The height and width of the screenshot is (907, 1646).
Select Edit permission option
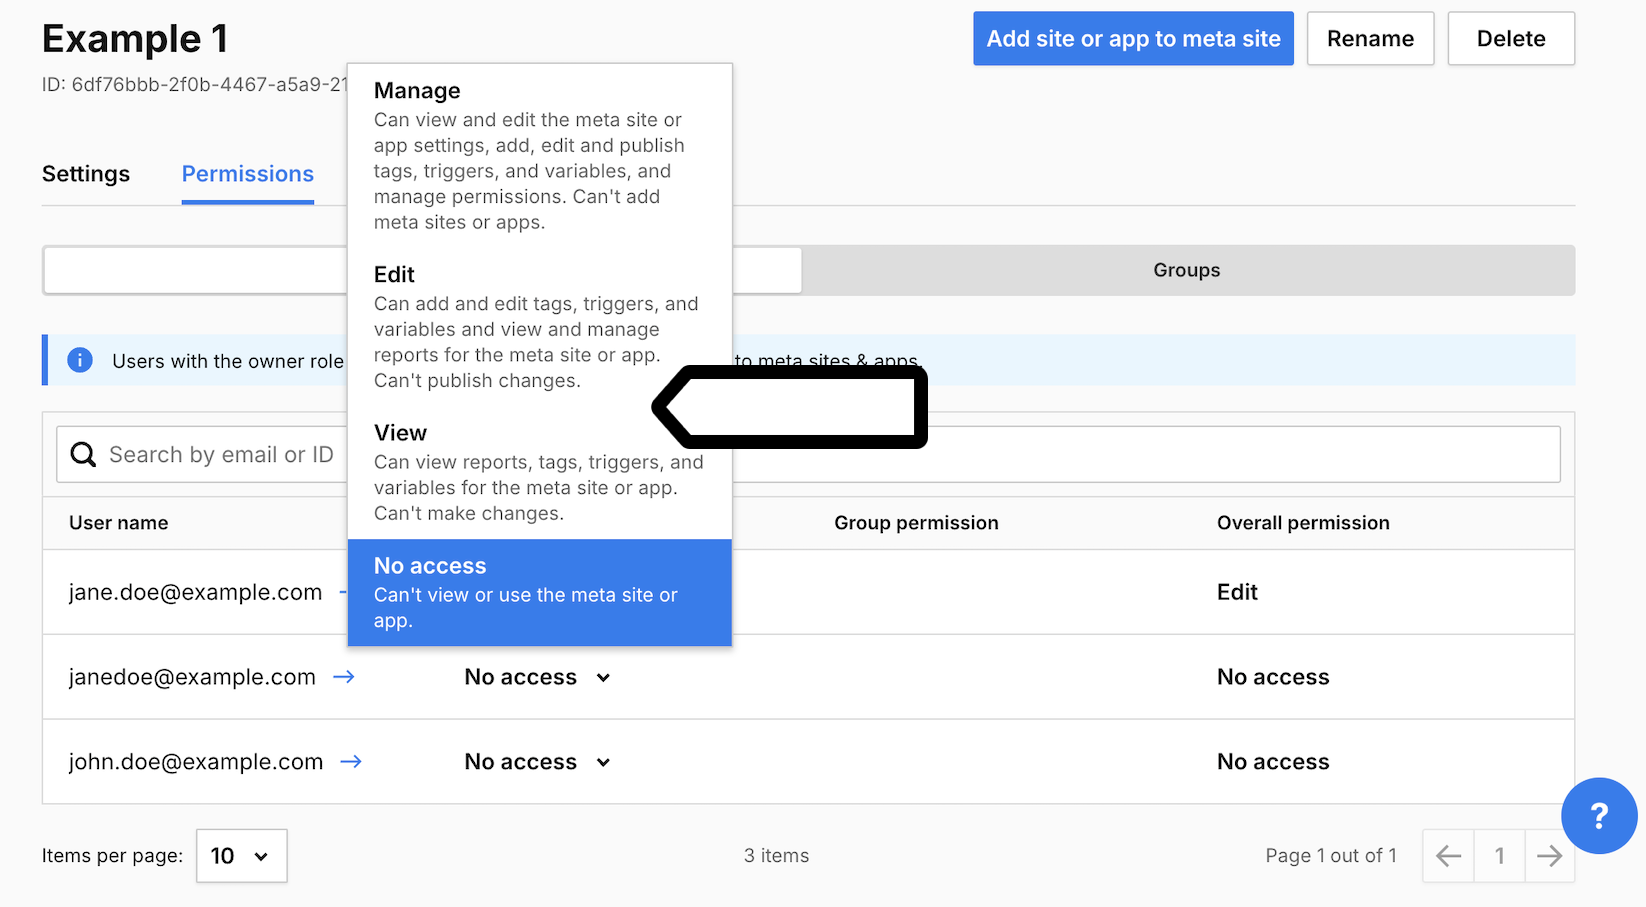point(540,327)
